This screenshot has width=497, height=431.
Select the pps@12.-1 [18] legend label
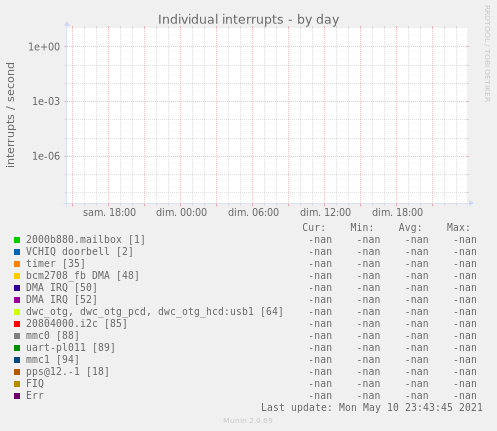pyautogui.click(x=68, y=372)
